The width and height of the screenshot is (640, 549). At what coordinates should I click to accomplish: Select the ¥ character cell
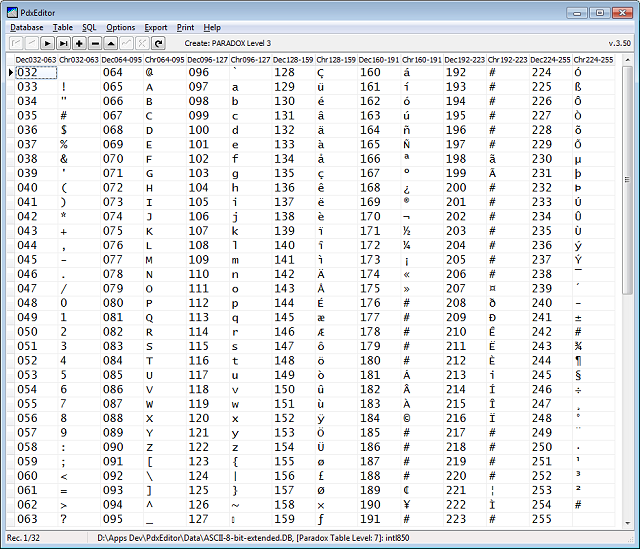[422, 505]
